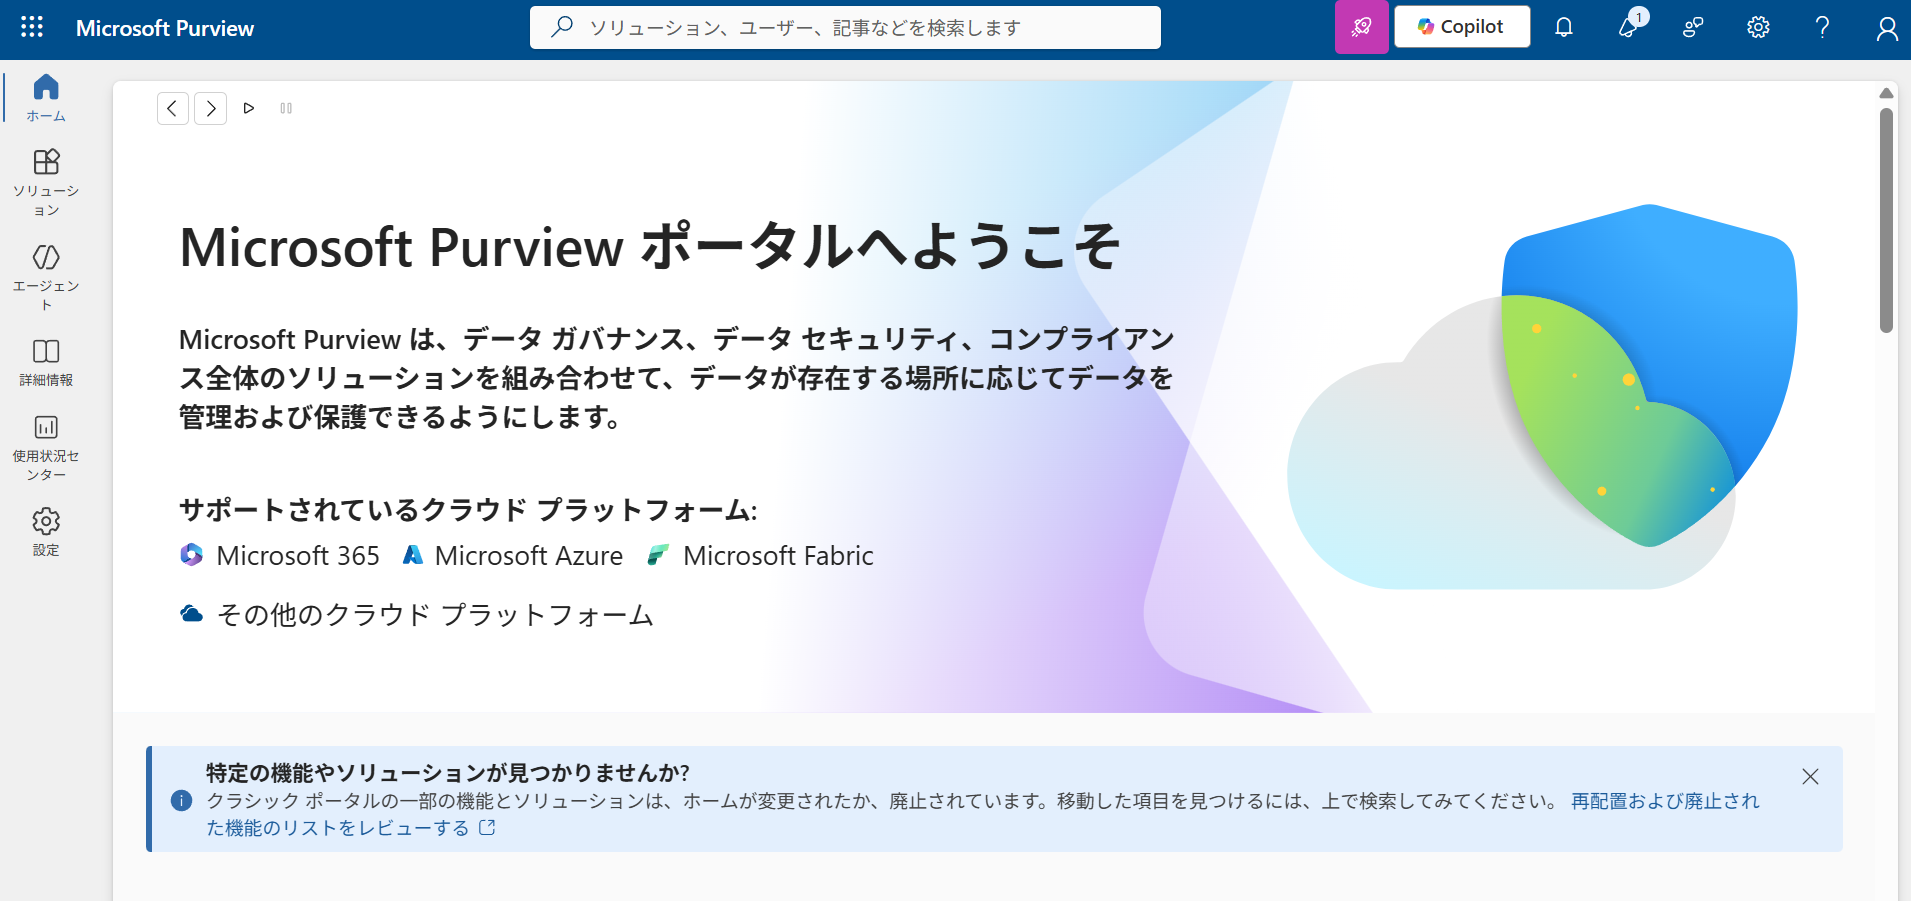Open the 再配置および廃止された機能のリスト link
Viewport: 1911px width, 901px height.
click(x=982, y=814)
